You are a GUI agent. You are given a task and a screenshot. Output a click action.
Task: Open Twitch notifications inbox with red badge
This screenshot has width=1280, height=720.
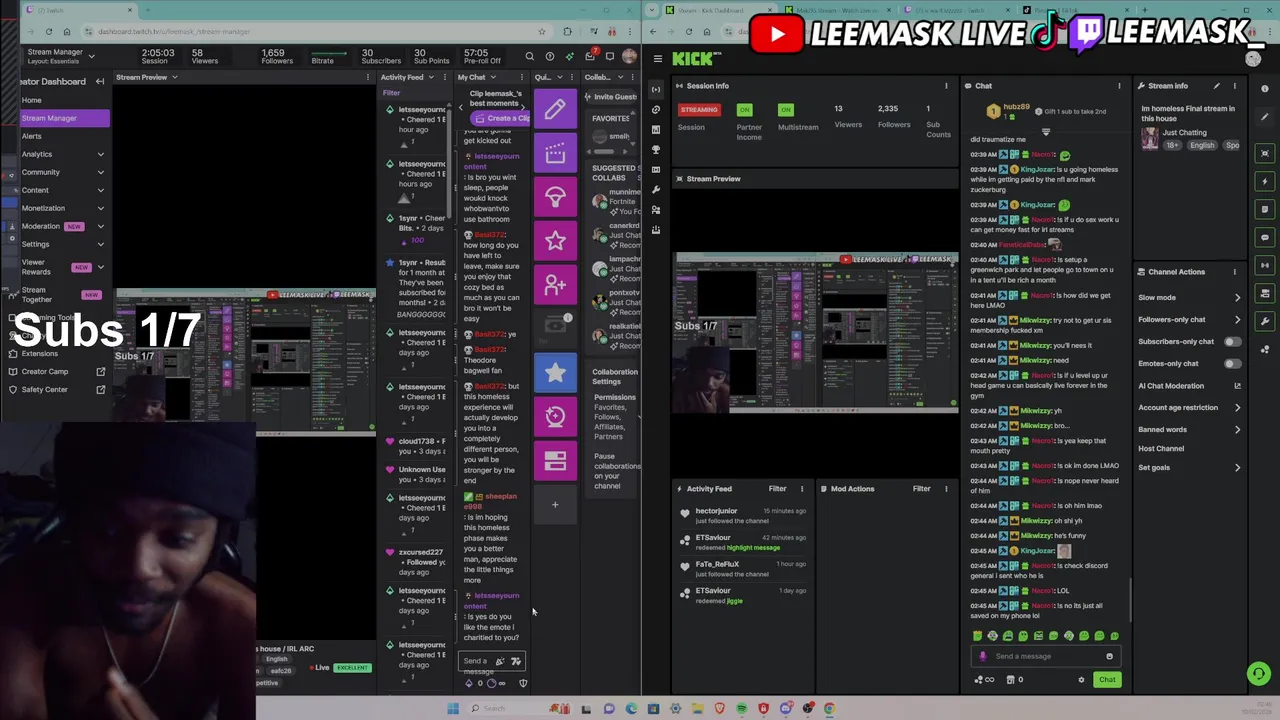590,56
